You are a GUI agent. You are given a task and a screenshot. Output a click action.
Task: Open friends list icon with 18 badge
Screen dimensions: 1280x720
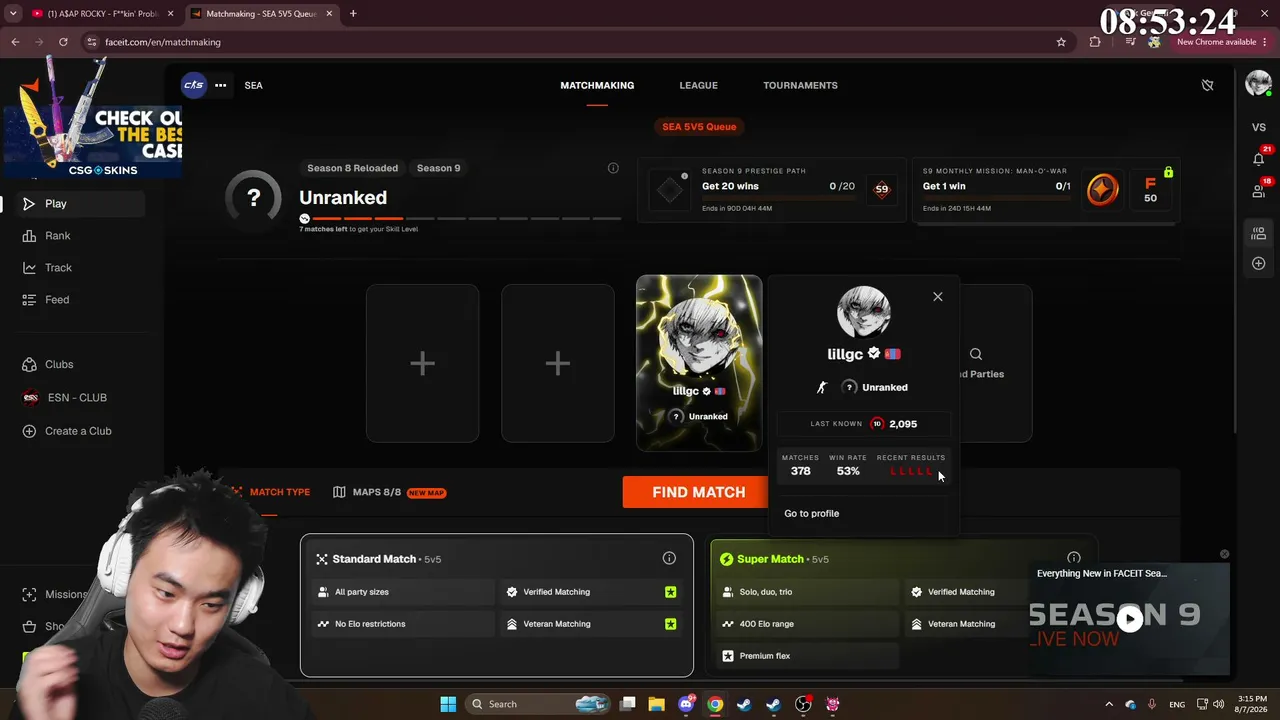(1259, 191)
